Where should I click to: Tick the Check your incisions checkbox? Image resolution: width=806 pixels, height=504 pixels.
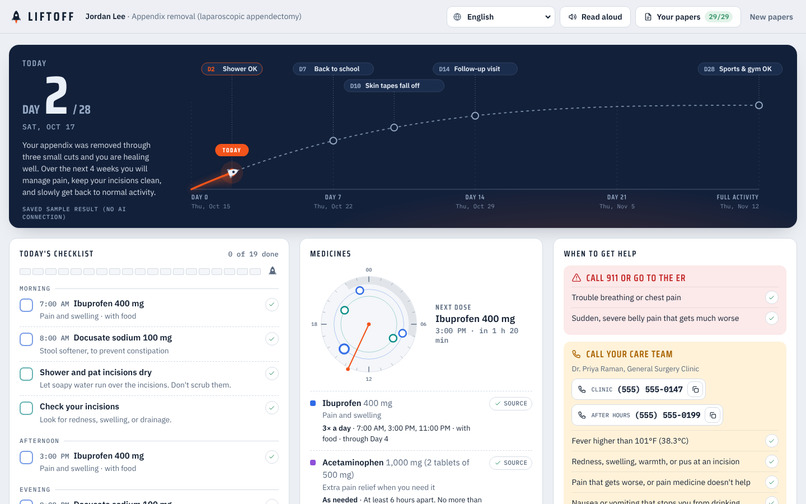click(26, 408)
